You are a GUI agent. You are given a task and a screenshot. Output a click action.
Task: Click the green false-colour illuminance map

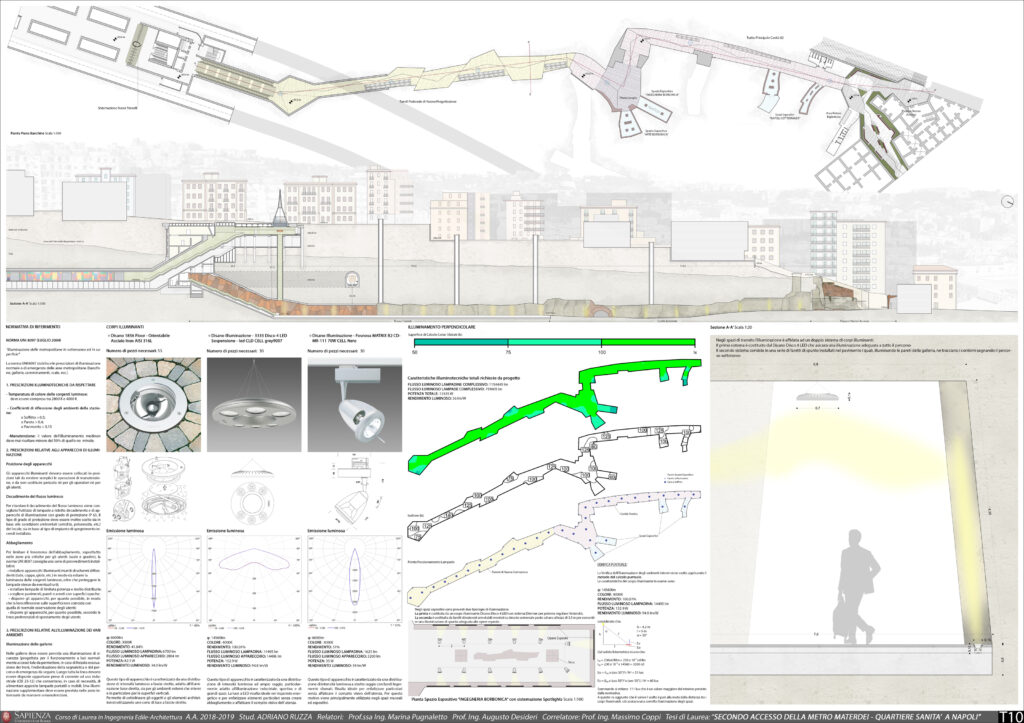554,416
